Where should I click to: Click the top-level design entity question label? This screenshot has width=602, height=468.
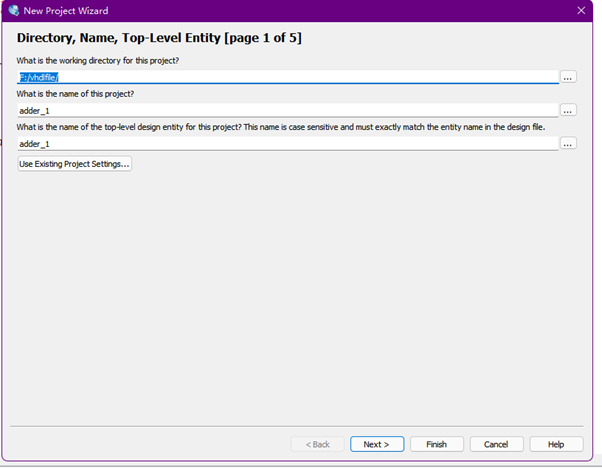pyautogui.click(x=281, y=127)
